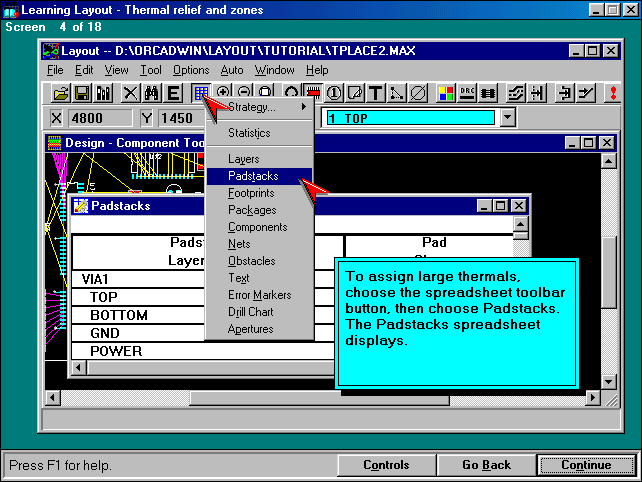Choose Padstacks from the menu
The width and height of the screenshot is (642, 482).
click(x=253, y=176)
